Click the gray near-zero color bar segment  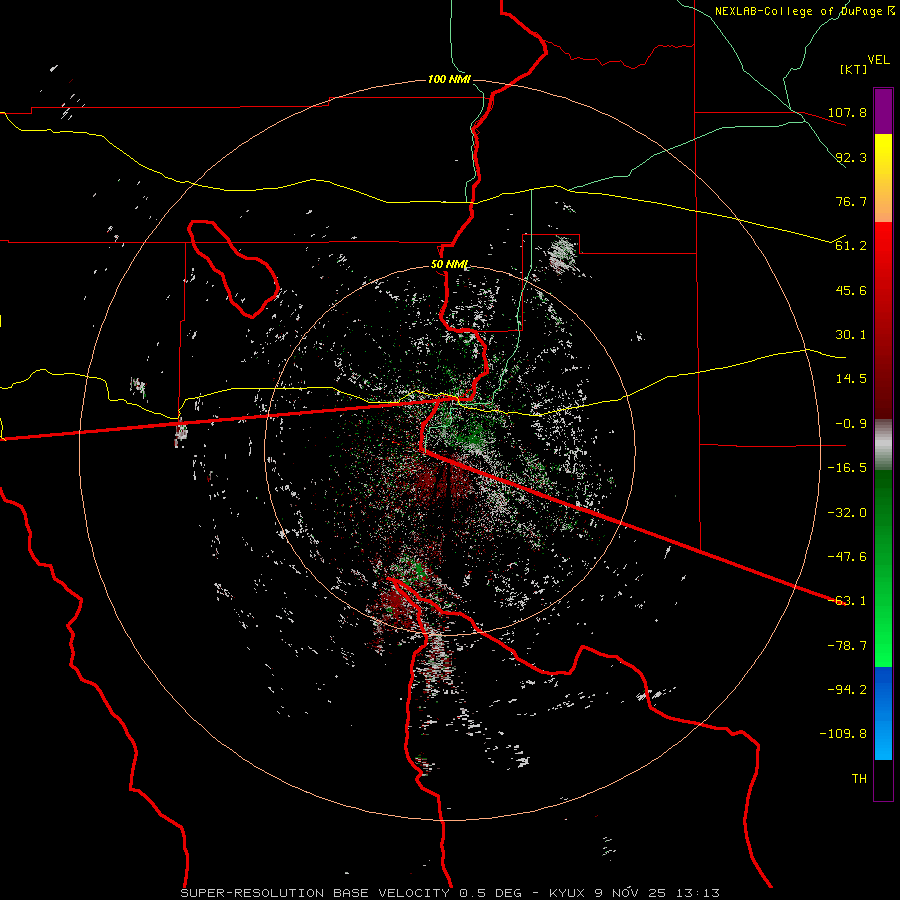coord(883,445)
